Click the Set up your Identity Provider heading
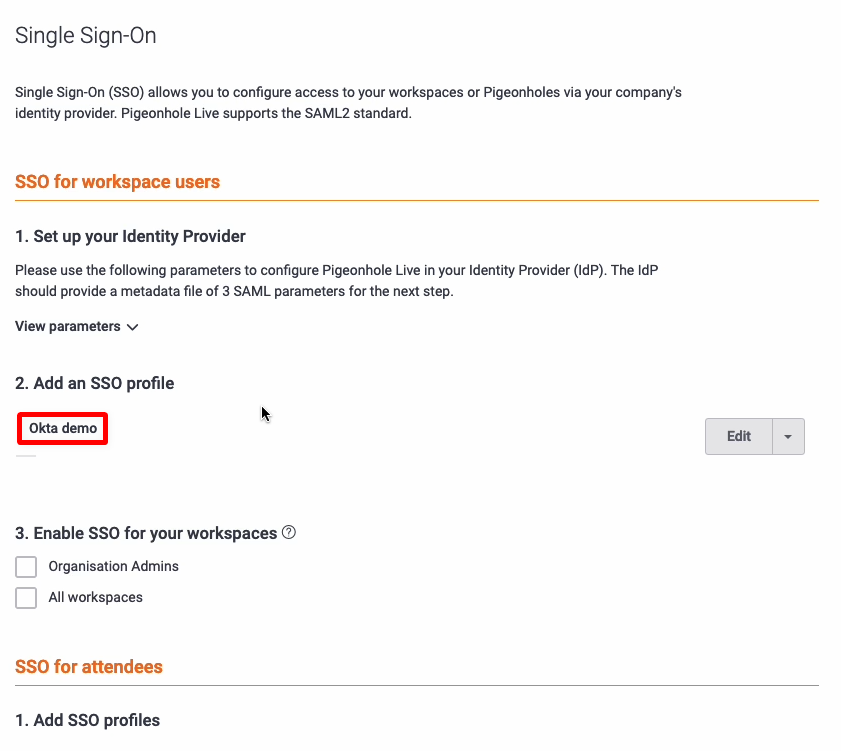The image size is (841, 751). [x=130, y=237]
